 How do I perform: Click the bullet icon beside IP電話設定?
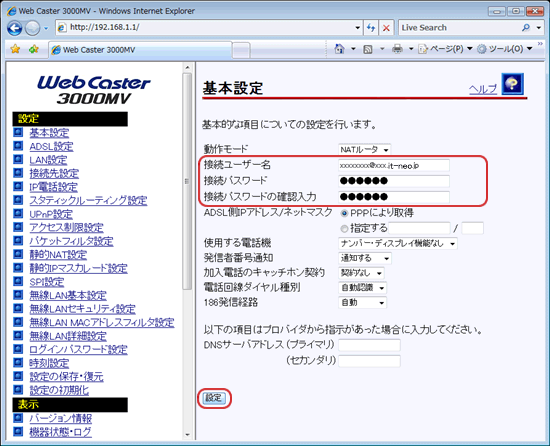pos(18,187)
